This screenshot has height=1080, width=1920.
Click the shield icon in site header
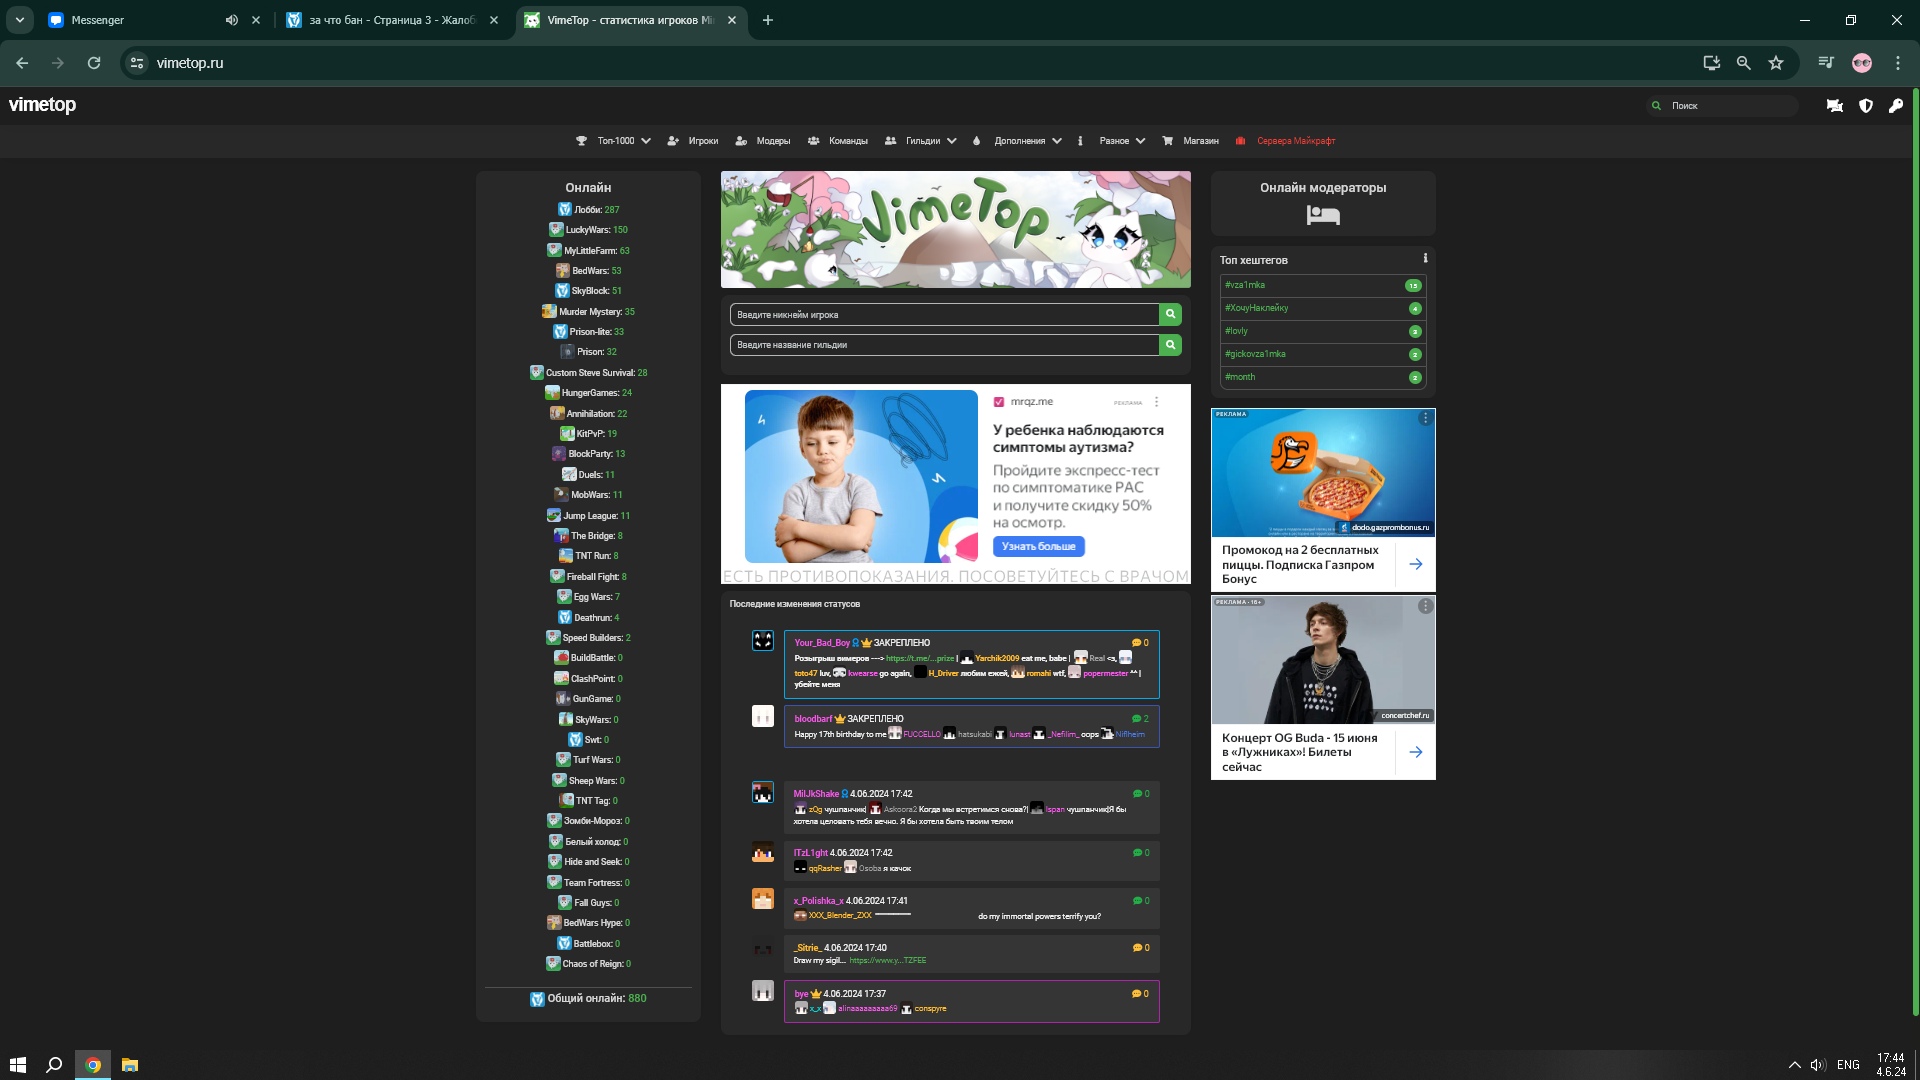1866,106
